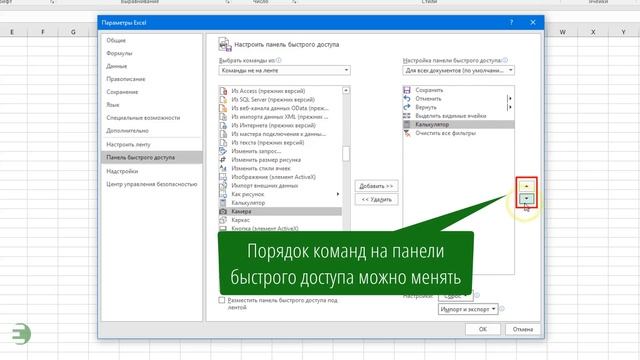This screenshot has height=360, width=640.
Task: Click info icon beside 'Настройка панели быстрого доступа'
Action: [x=505, y=60]
